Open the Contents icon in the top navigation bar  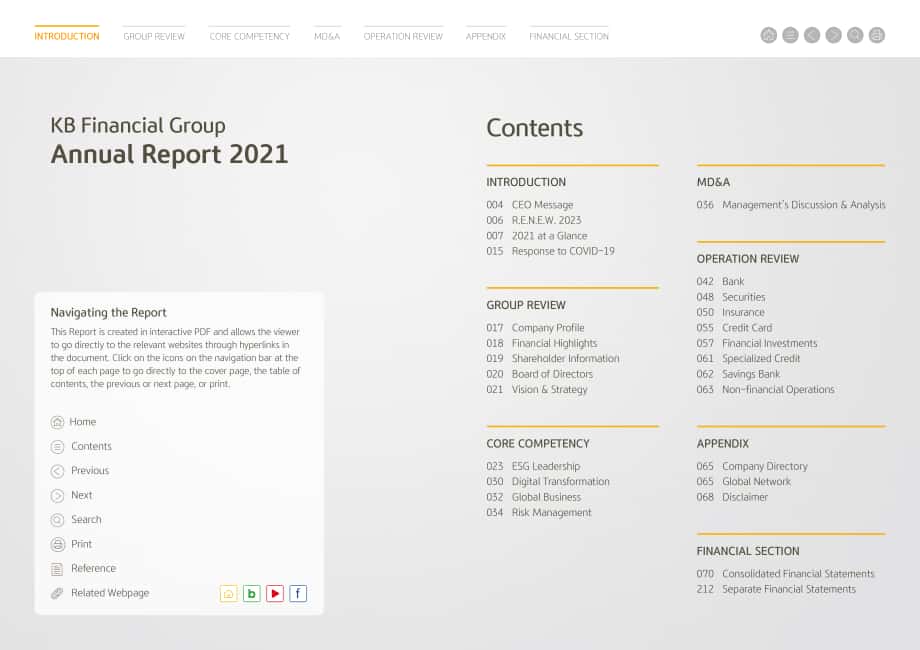(x=790, y=35)
